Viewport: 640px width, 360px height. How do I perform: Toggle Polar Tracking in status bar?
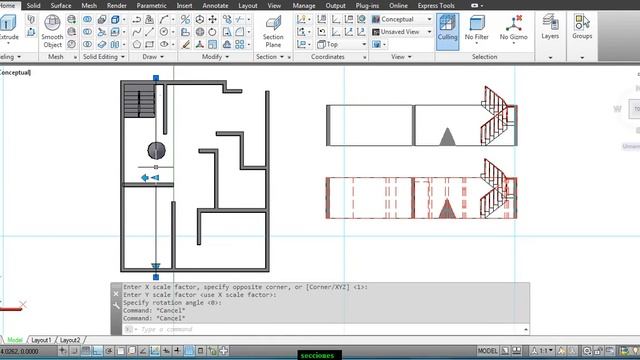click(x=109, y=351)
